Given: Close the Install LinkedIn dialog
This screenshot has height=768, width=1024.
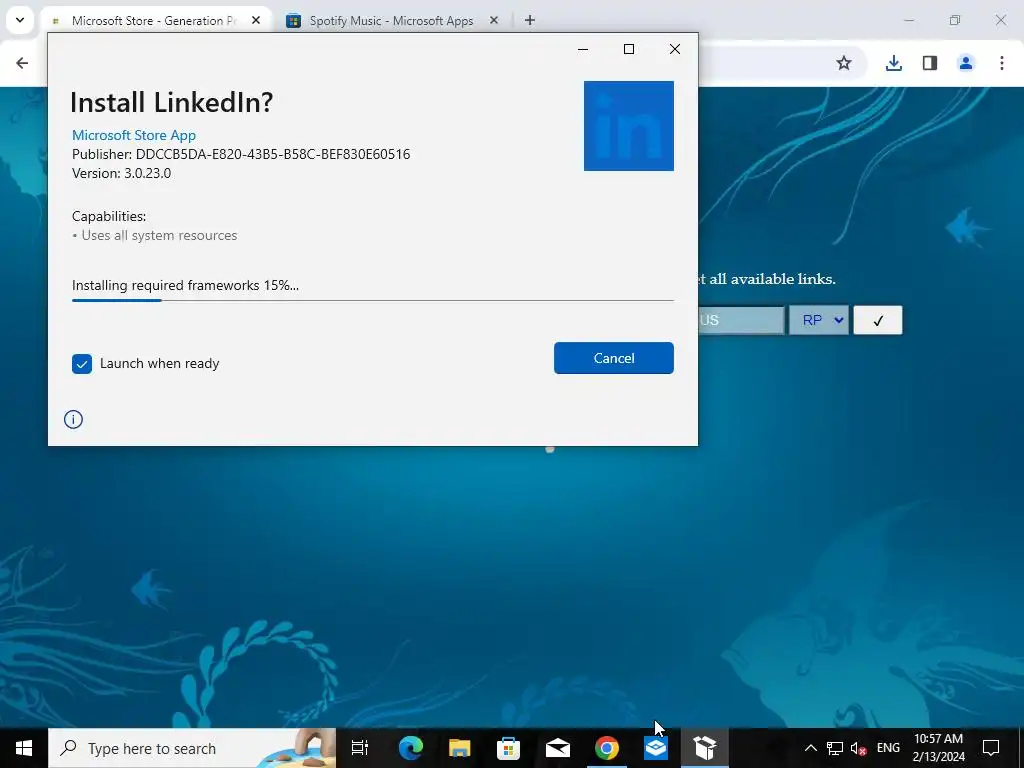Looking at the screenshot, I should point(675,49).
